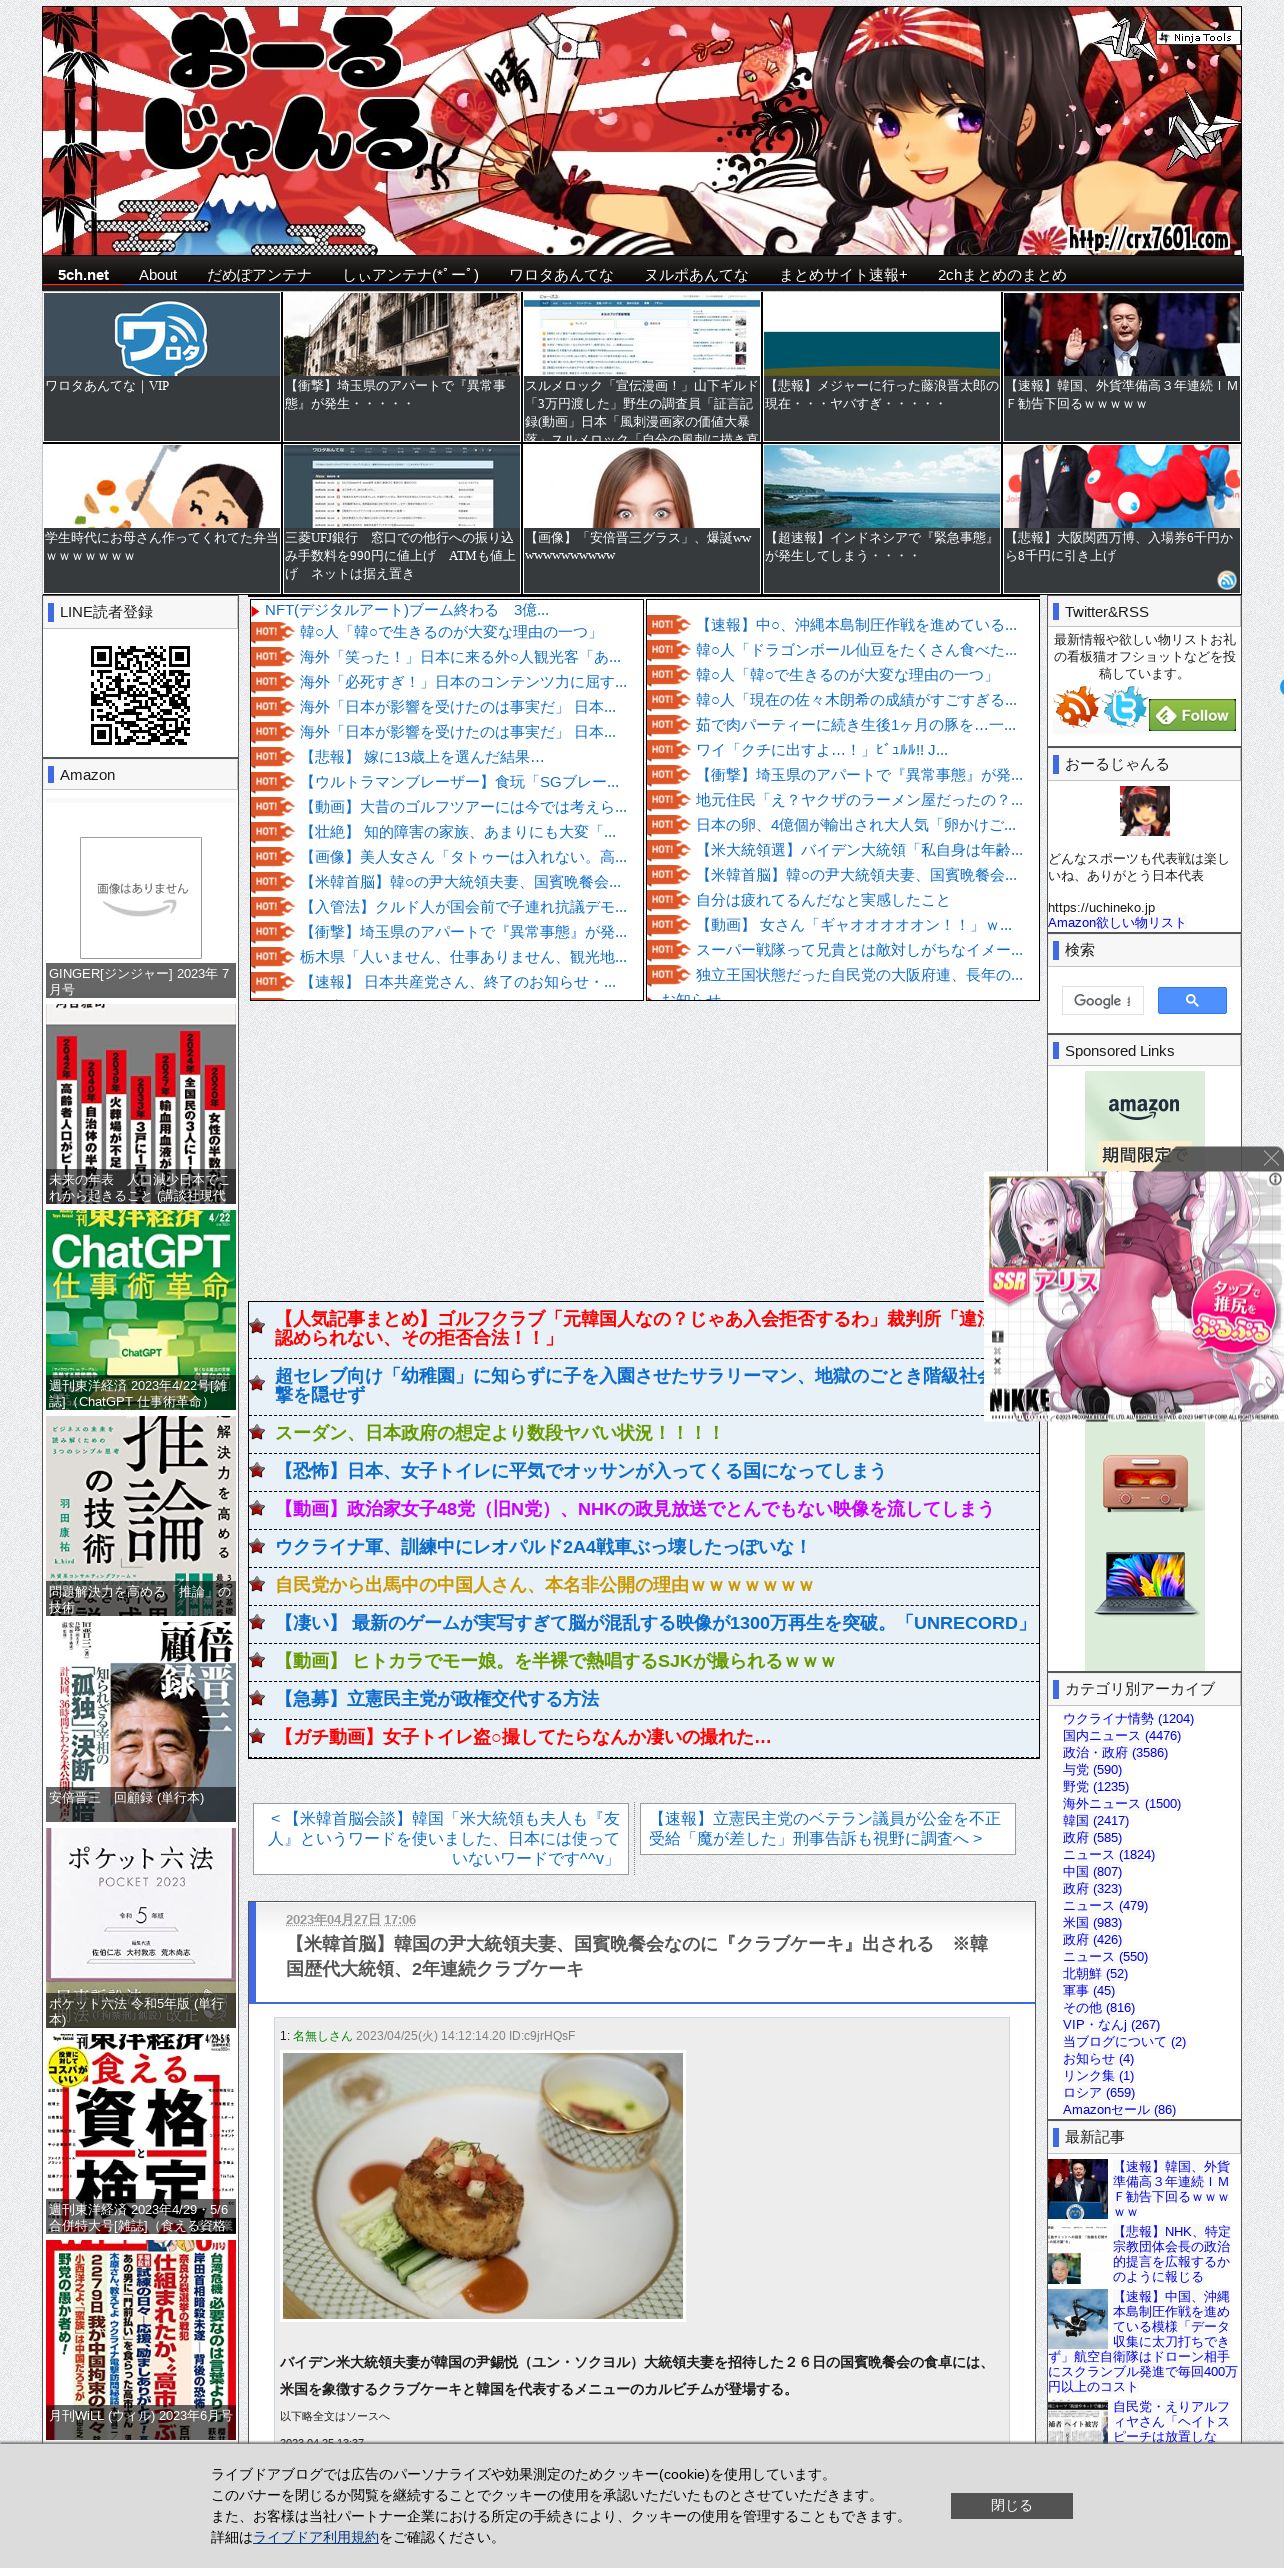Click the おーるじゃんる header banner logo
The width and height of the screenshot is (1284, 2568).
coord(642,130)
